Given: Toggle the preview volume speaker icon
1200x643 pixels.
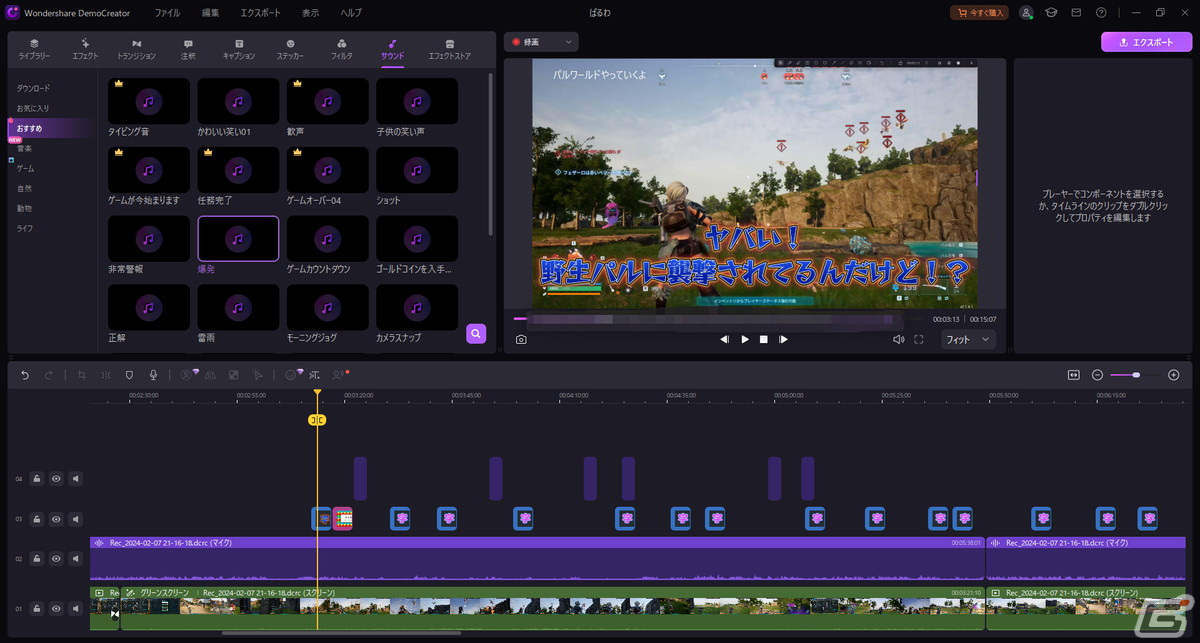Looking at the screenshot, I should (898, 339).
